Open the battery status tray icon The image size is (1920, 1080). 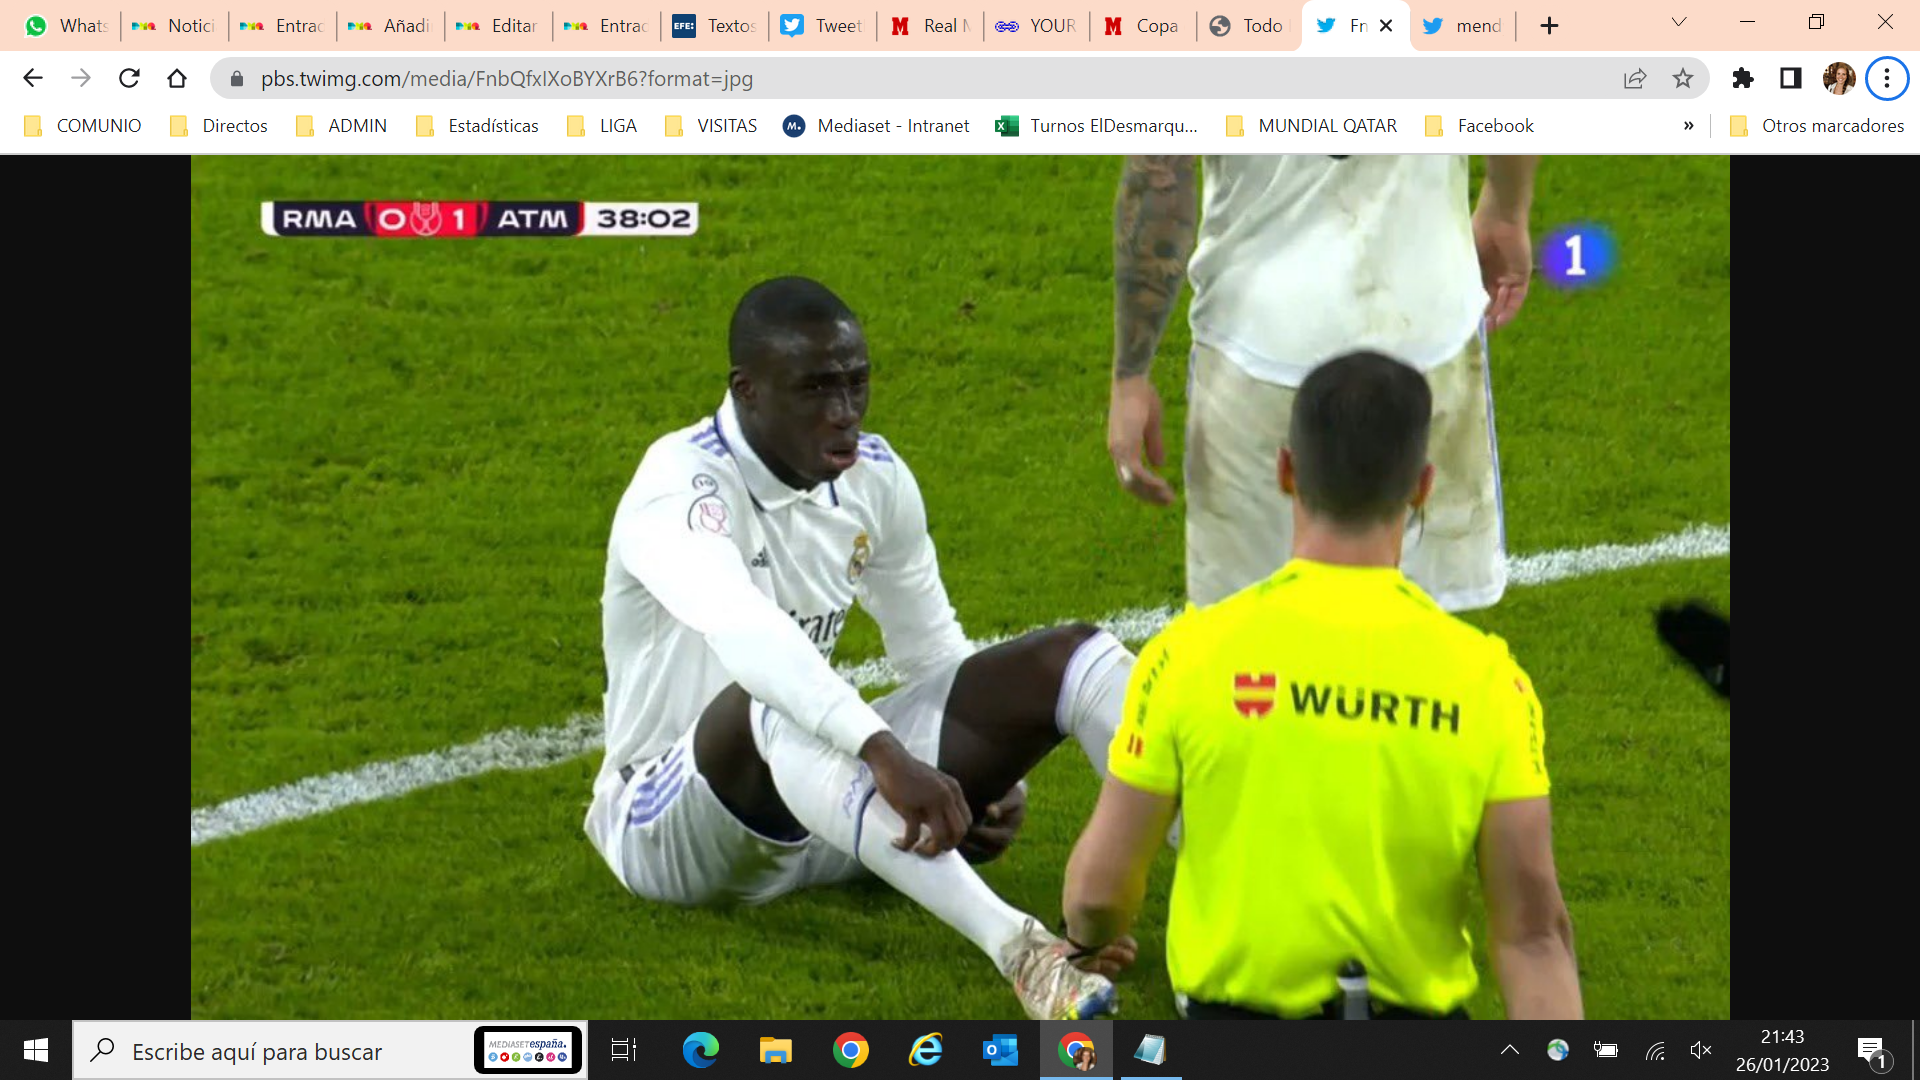(x=1606, y=1050)
